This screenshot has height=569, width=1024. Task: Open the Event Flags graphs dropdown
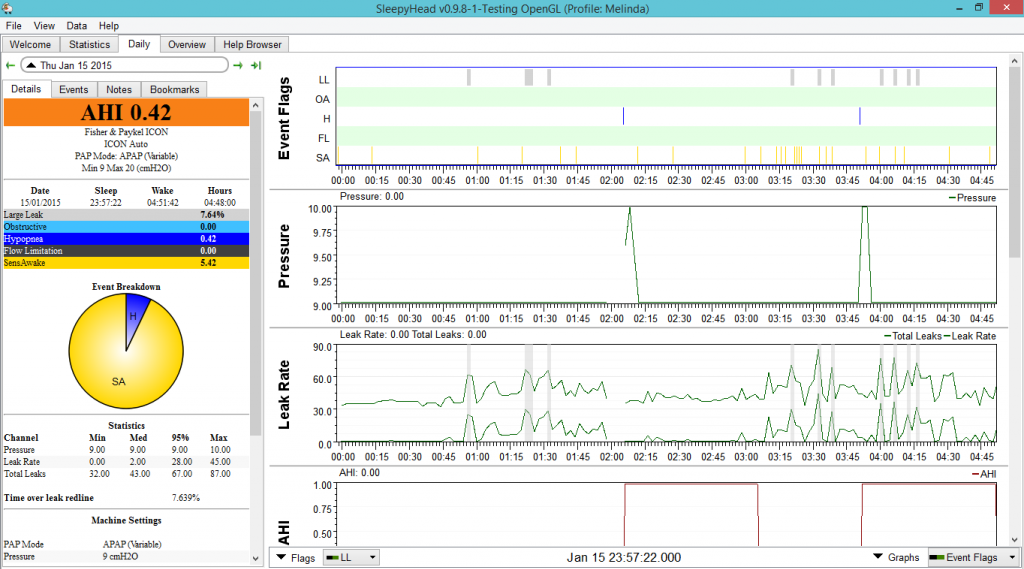(972, 557)
